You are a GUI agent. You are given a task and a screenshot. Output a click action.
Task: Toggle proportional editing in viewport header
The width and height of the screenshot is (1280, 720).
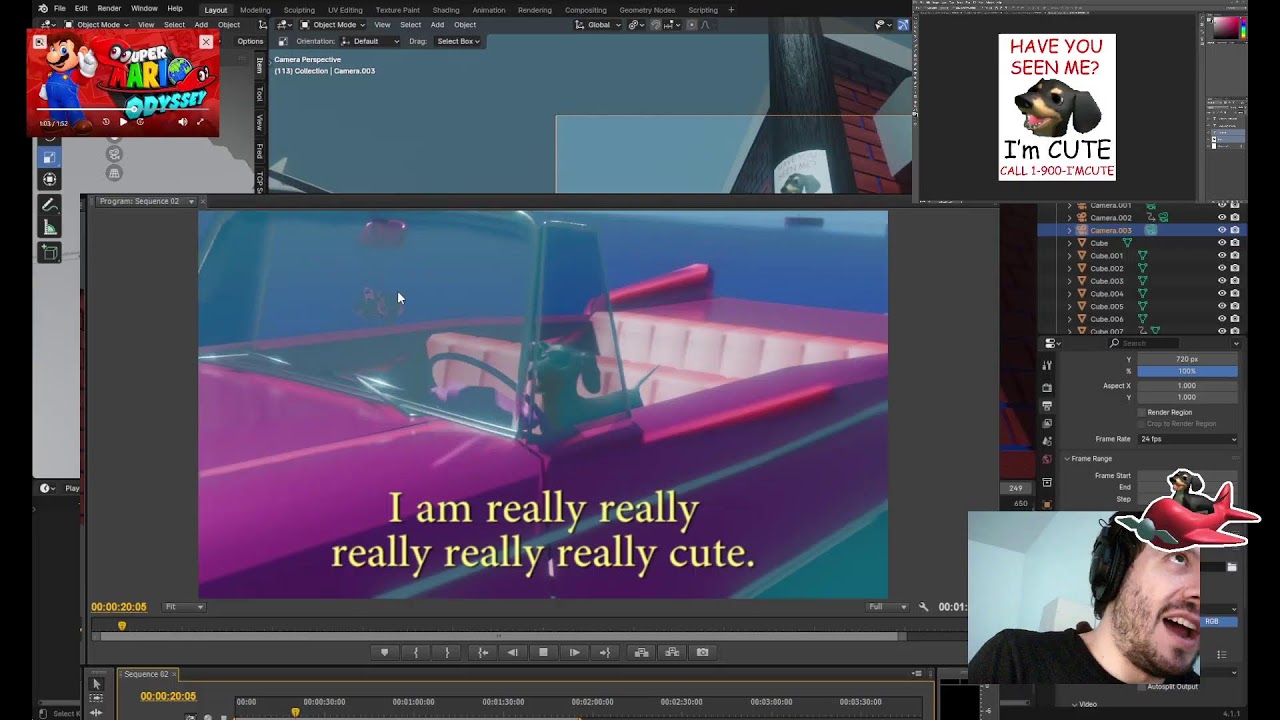click(691, 25)
